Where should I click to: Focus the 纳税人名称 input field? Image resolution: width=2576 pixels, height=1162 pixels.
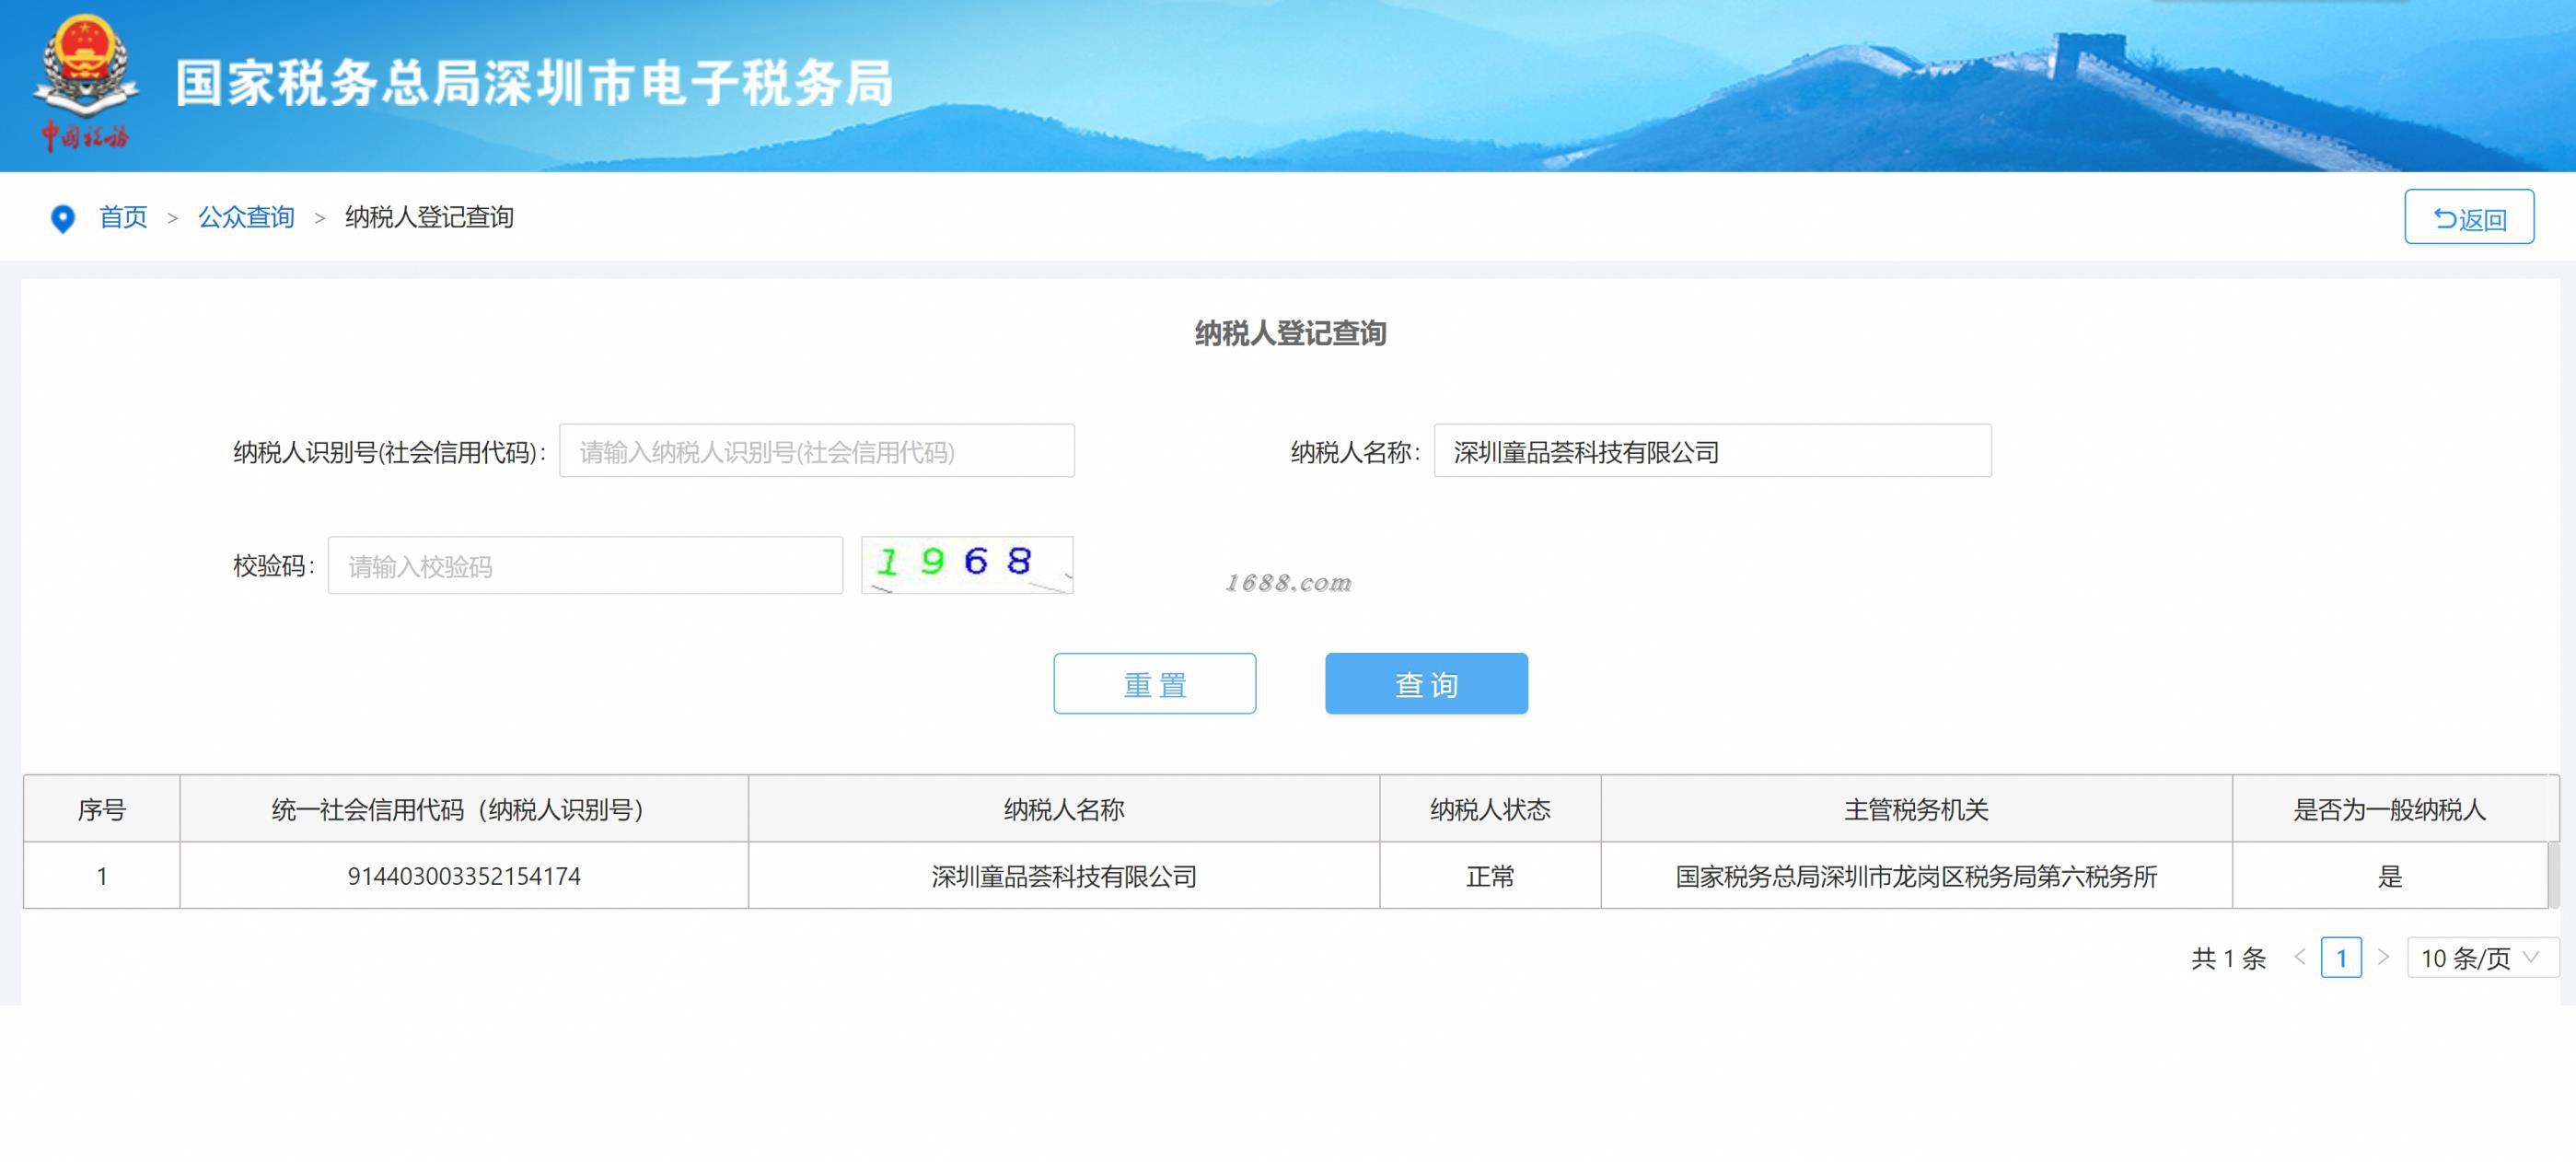click(x=1712, y=451)
